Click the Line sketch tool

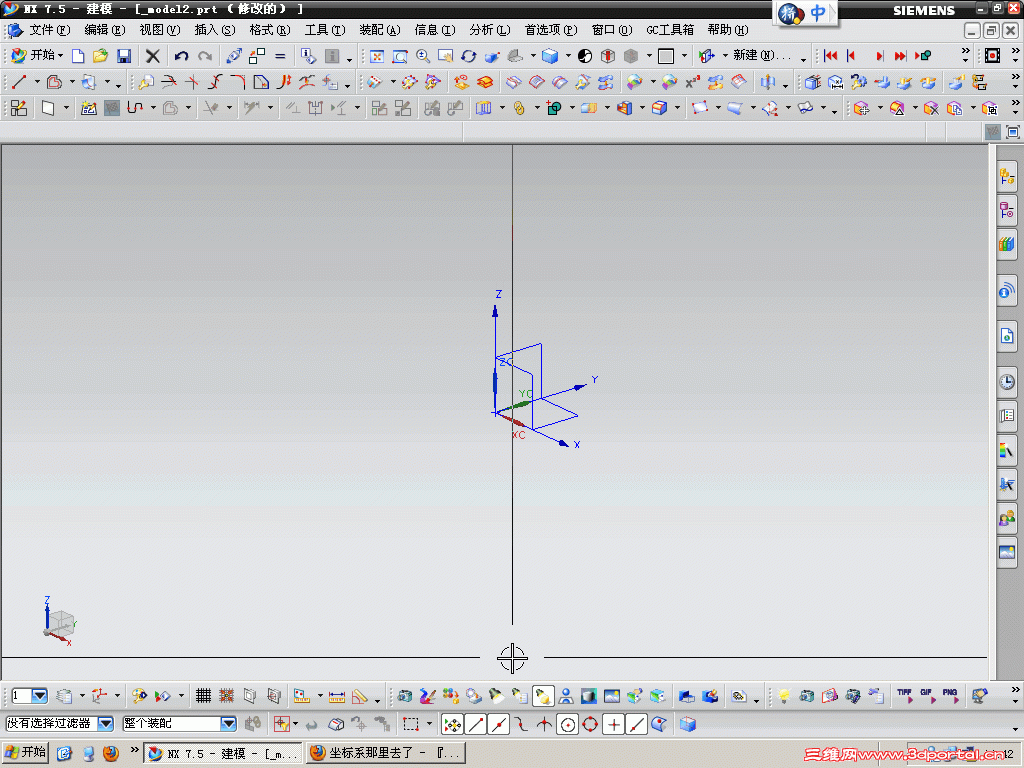(19, 82)
